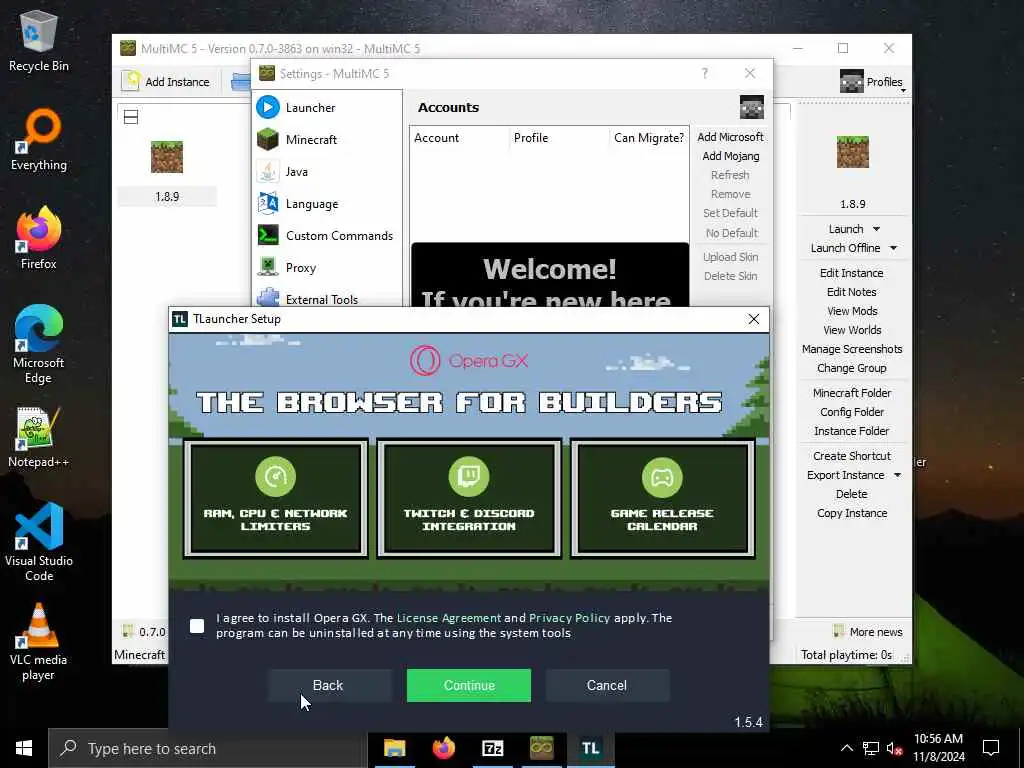Open VLC media player desktop shortcut
This screenshot has height=768, width=1024.
(39, 641)
